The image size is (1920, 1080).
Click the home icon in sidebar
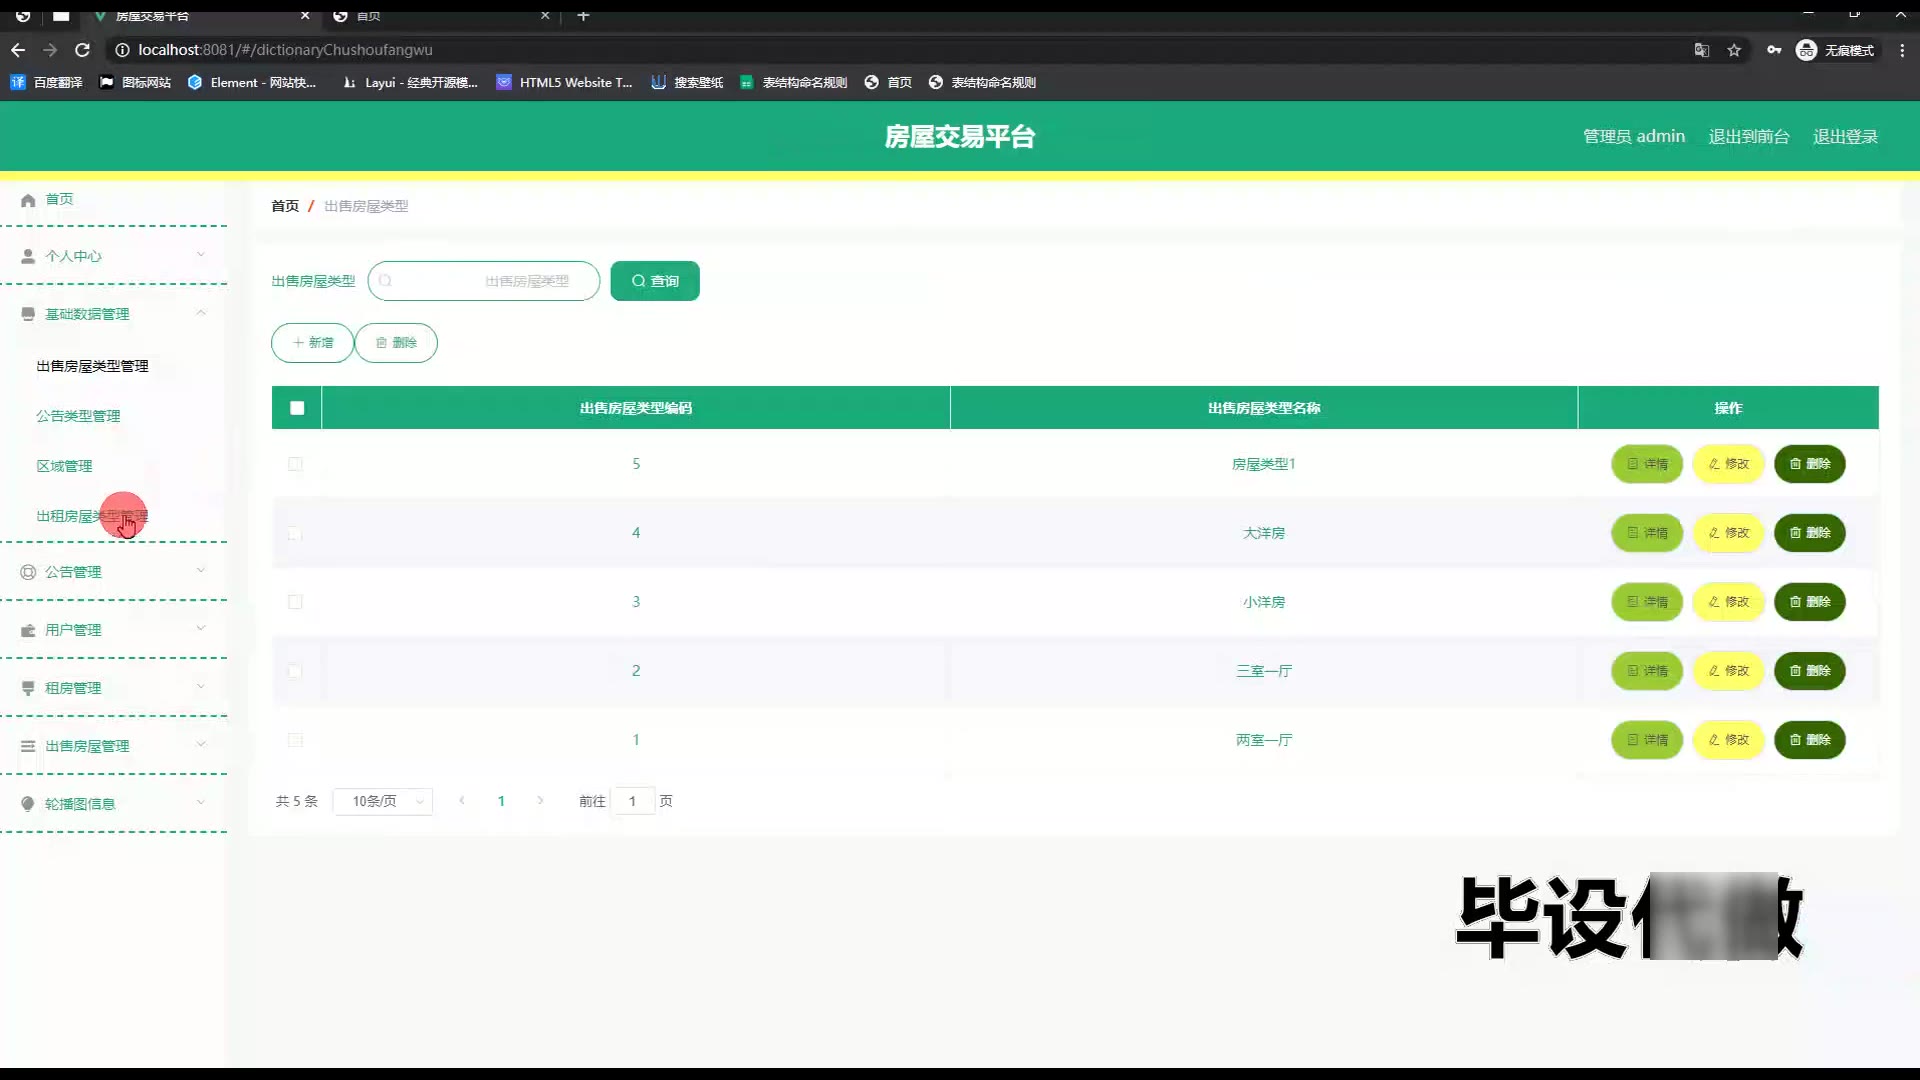coord(28,200)
